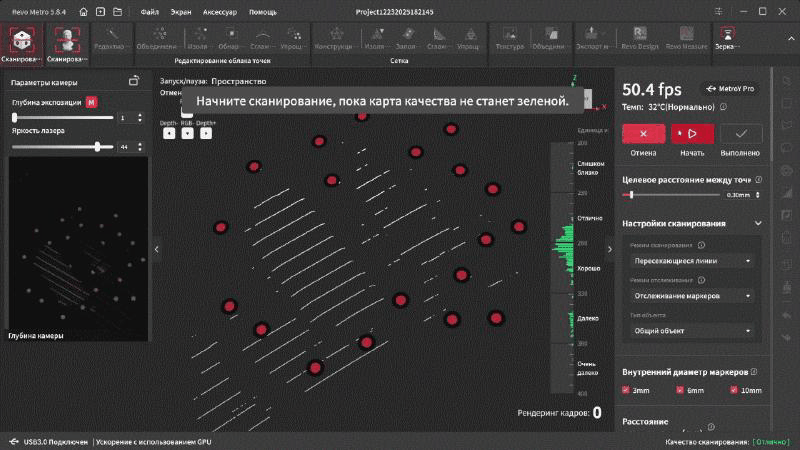This screenshot has width=800, height=450.
Task: Click Объединени in point cloud editing group
Action: coord(157,39)
